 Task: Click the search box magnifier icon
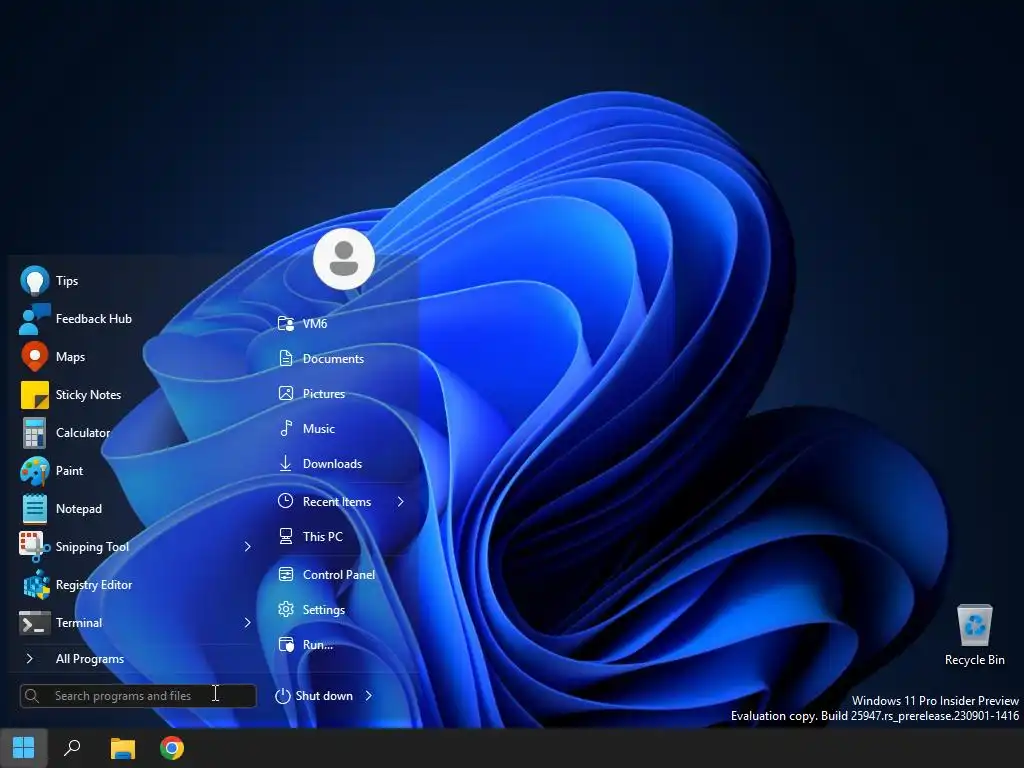point(32,696)
